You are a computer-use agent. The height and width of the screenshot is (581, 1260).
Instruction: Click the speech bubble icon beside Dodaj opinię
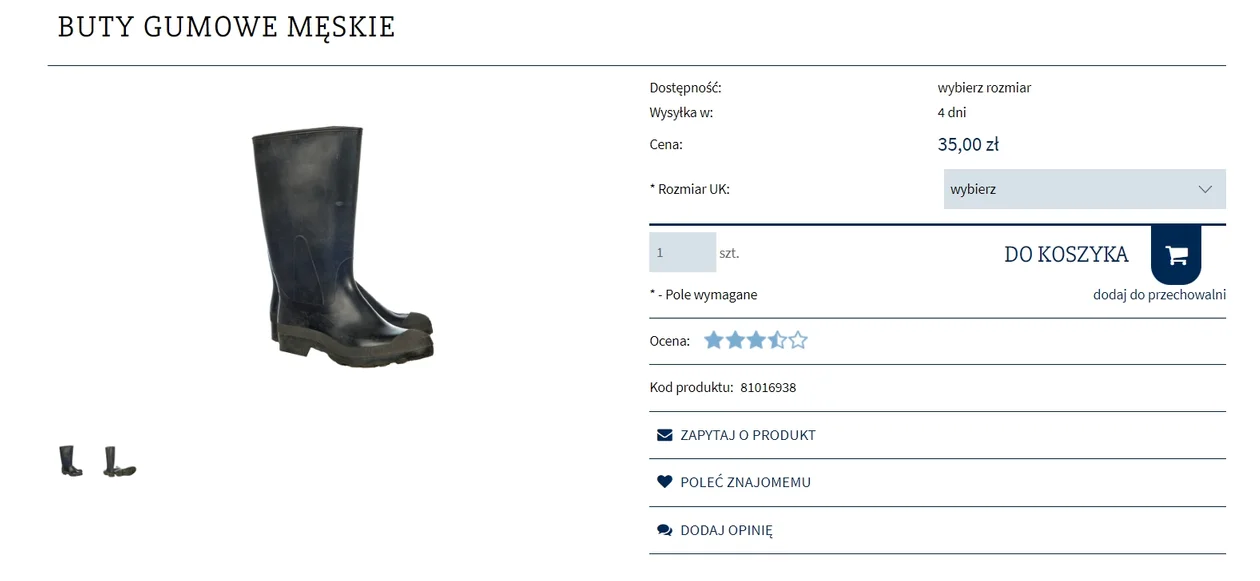point(664,531)
